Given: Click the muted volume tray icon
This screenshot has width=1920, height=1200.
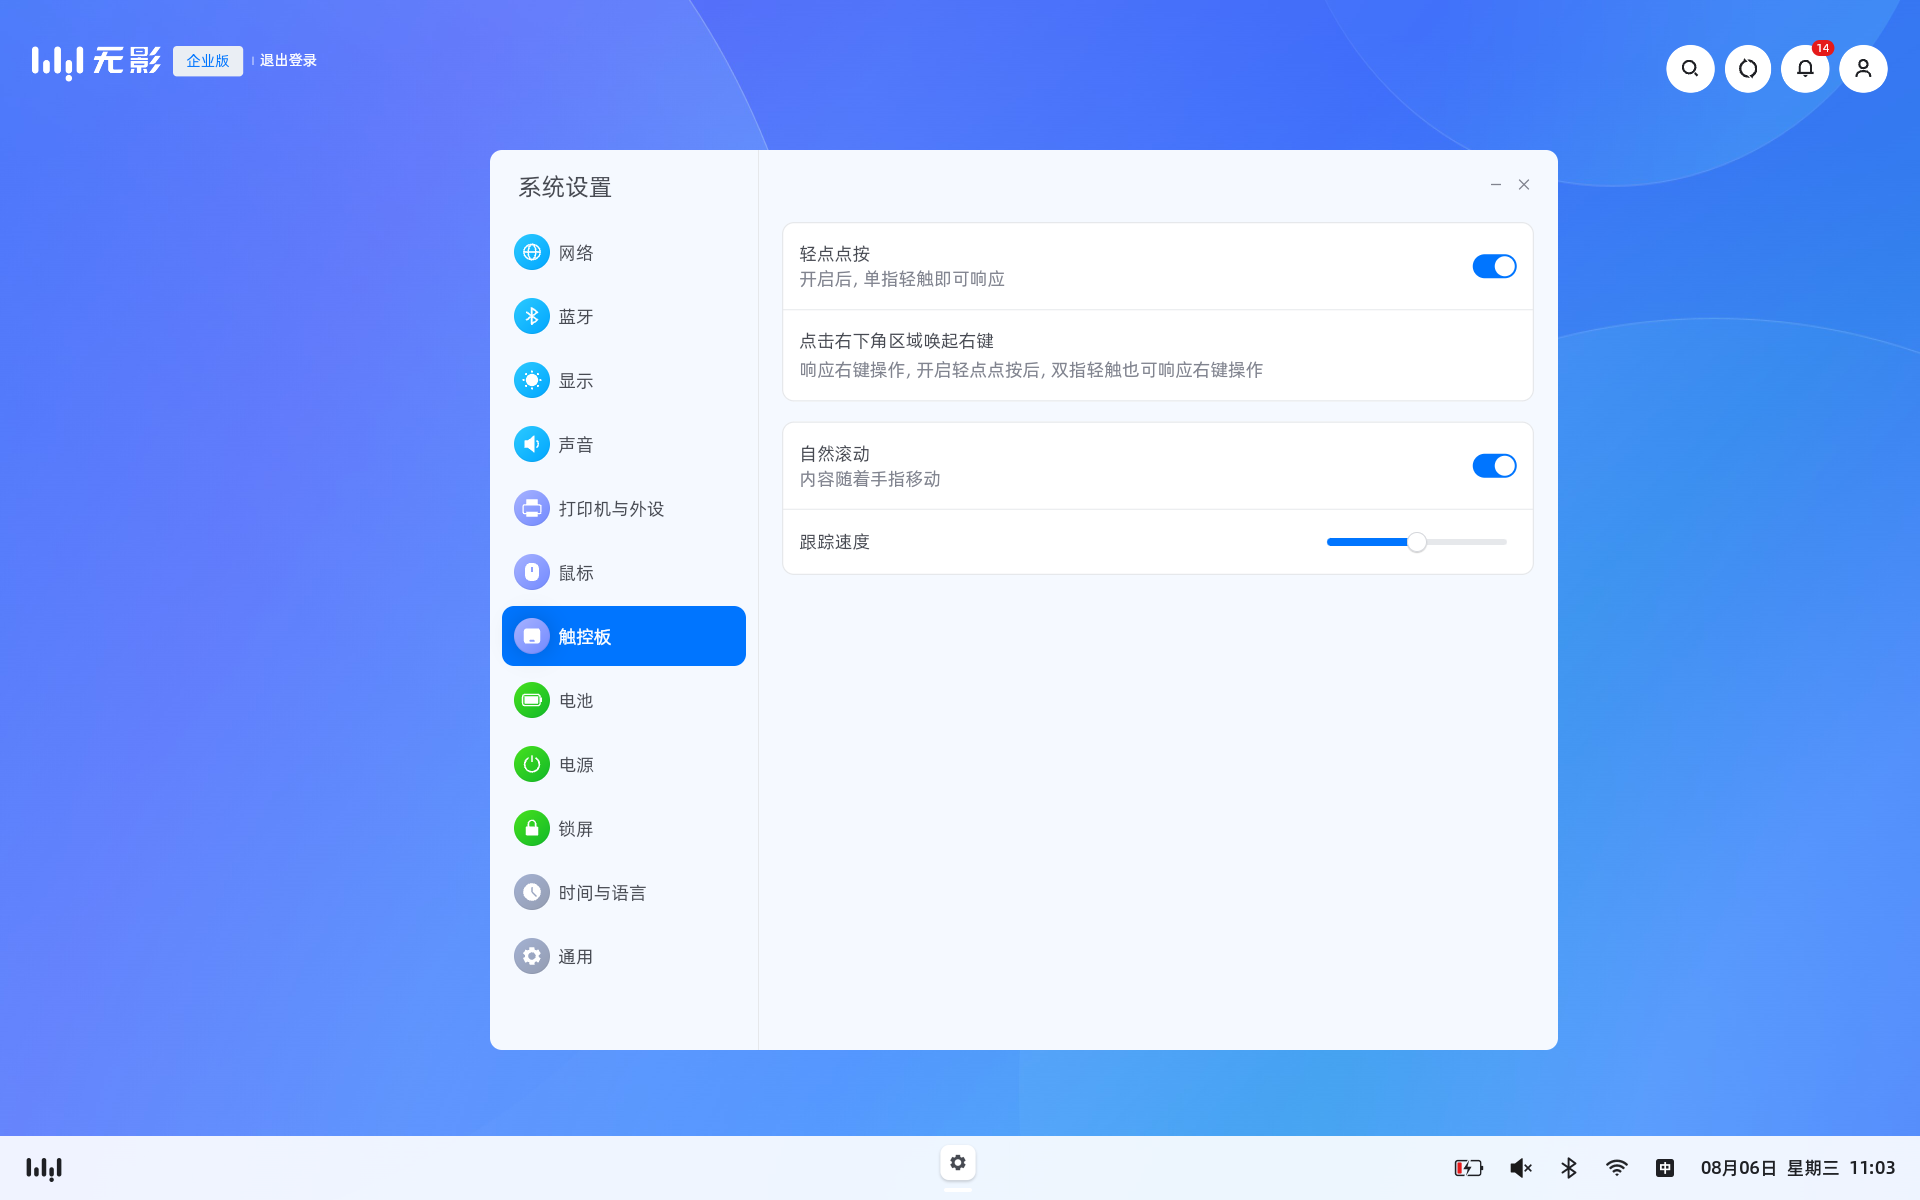Looking at the screenshot, I should point(1521,1168).
